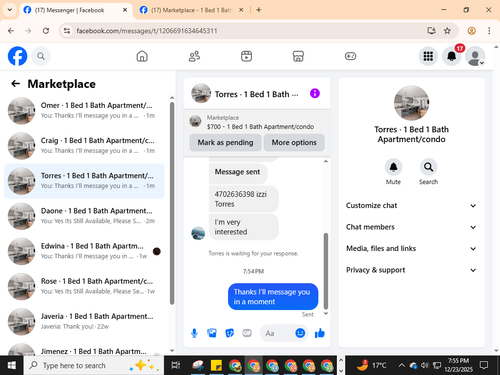Screen dimensions: 500x375
Task: Click the More options button
Action: point(294,143)
